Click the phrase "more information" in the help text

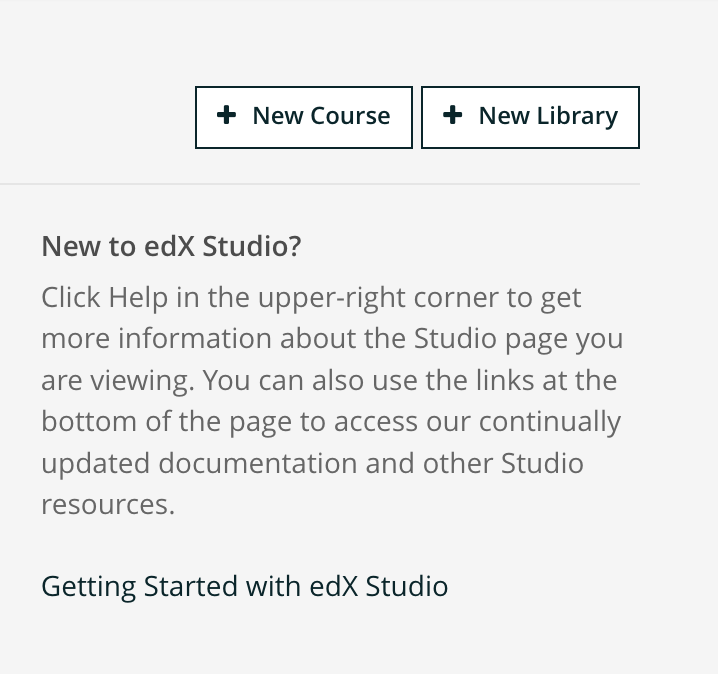click(x=157, y=338)
